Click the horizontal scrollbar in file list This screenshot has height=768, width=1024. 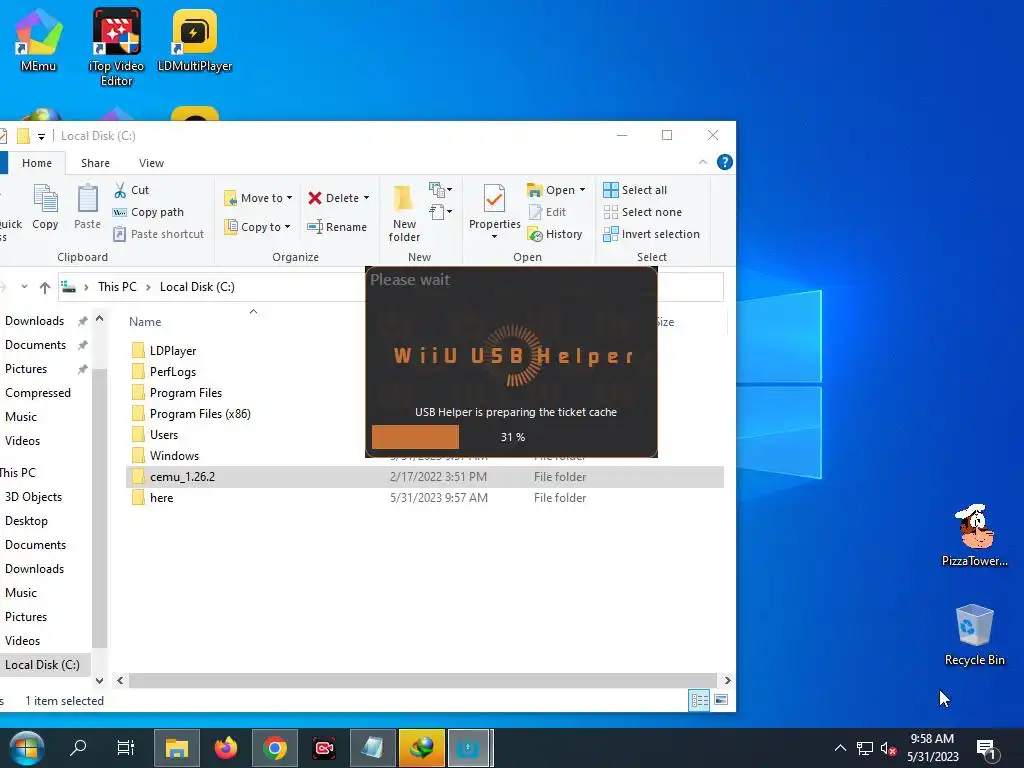coord(423,680)
